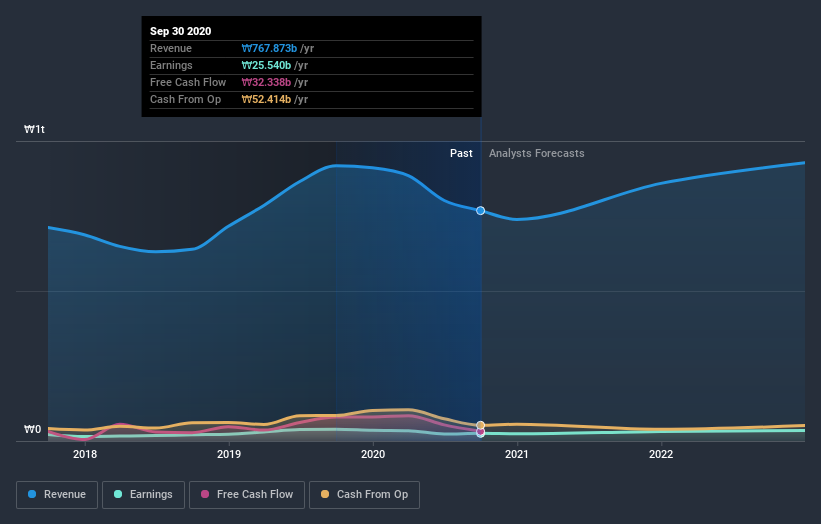Click the 'Sep 30 2020' tooltip date

pyautogui.click(x=181, y=31)
